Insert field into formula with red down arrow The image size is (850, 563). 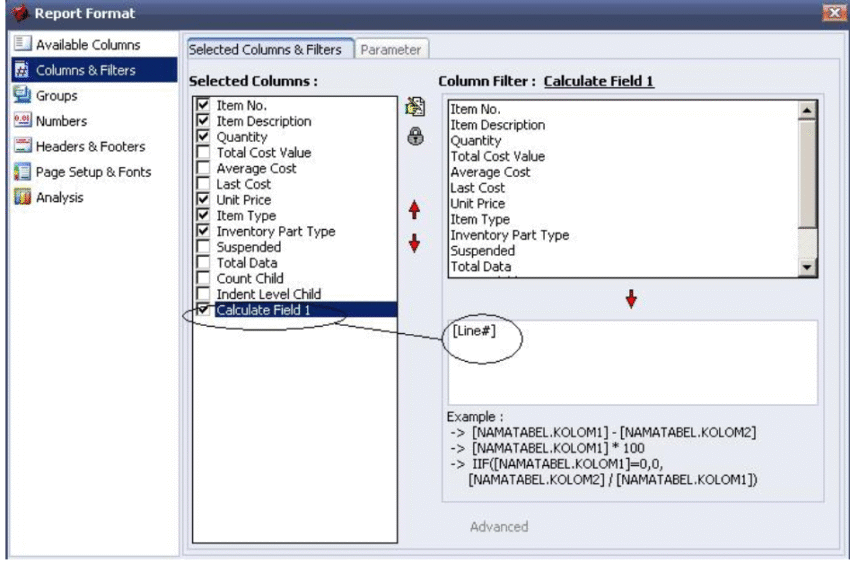click(631, 299)
